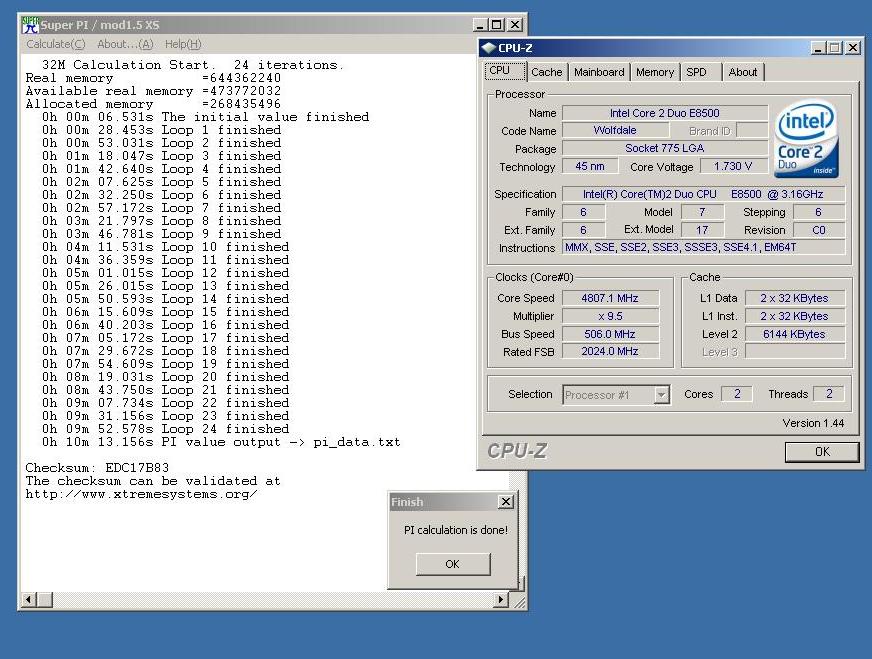This screenshot has height=659, width=872.
Task: Click the 'Version 1.44' label in CPU-Z
Action: (x=813, y=423)
